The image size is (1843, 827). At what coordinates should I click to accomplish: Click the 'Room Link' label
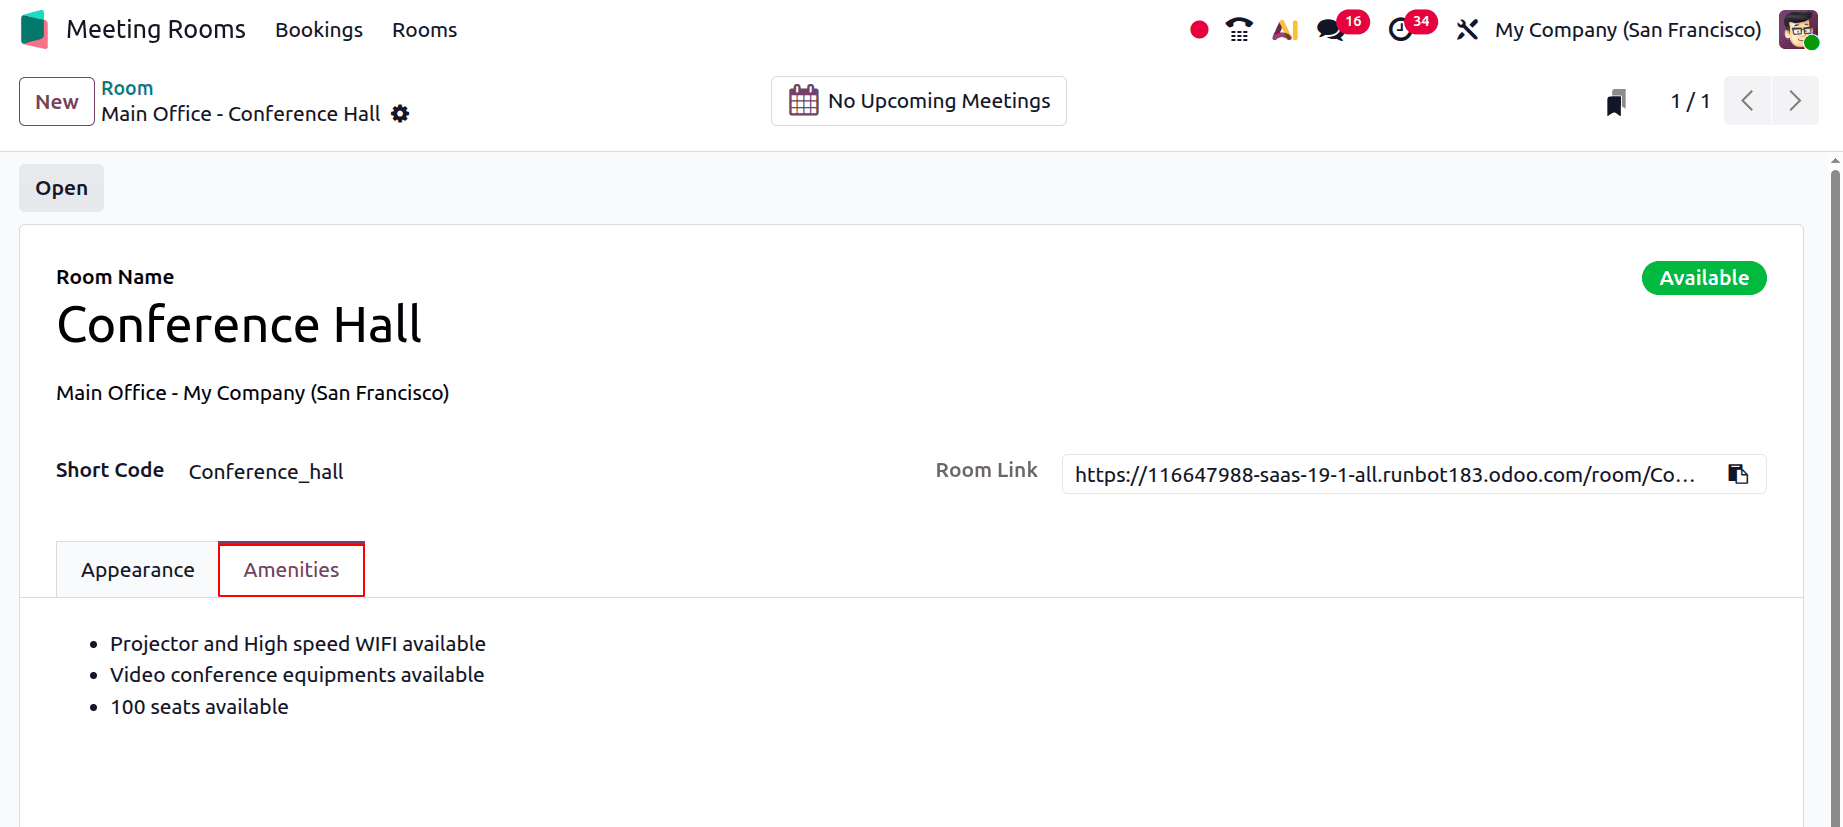[986, 470]
